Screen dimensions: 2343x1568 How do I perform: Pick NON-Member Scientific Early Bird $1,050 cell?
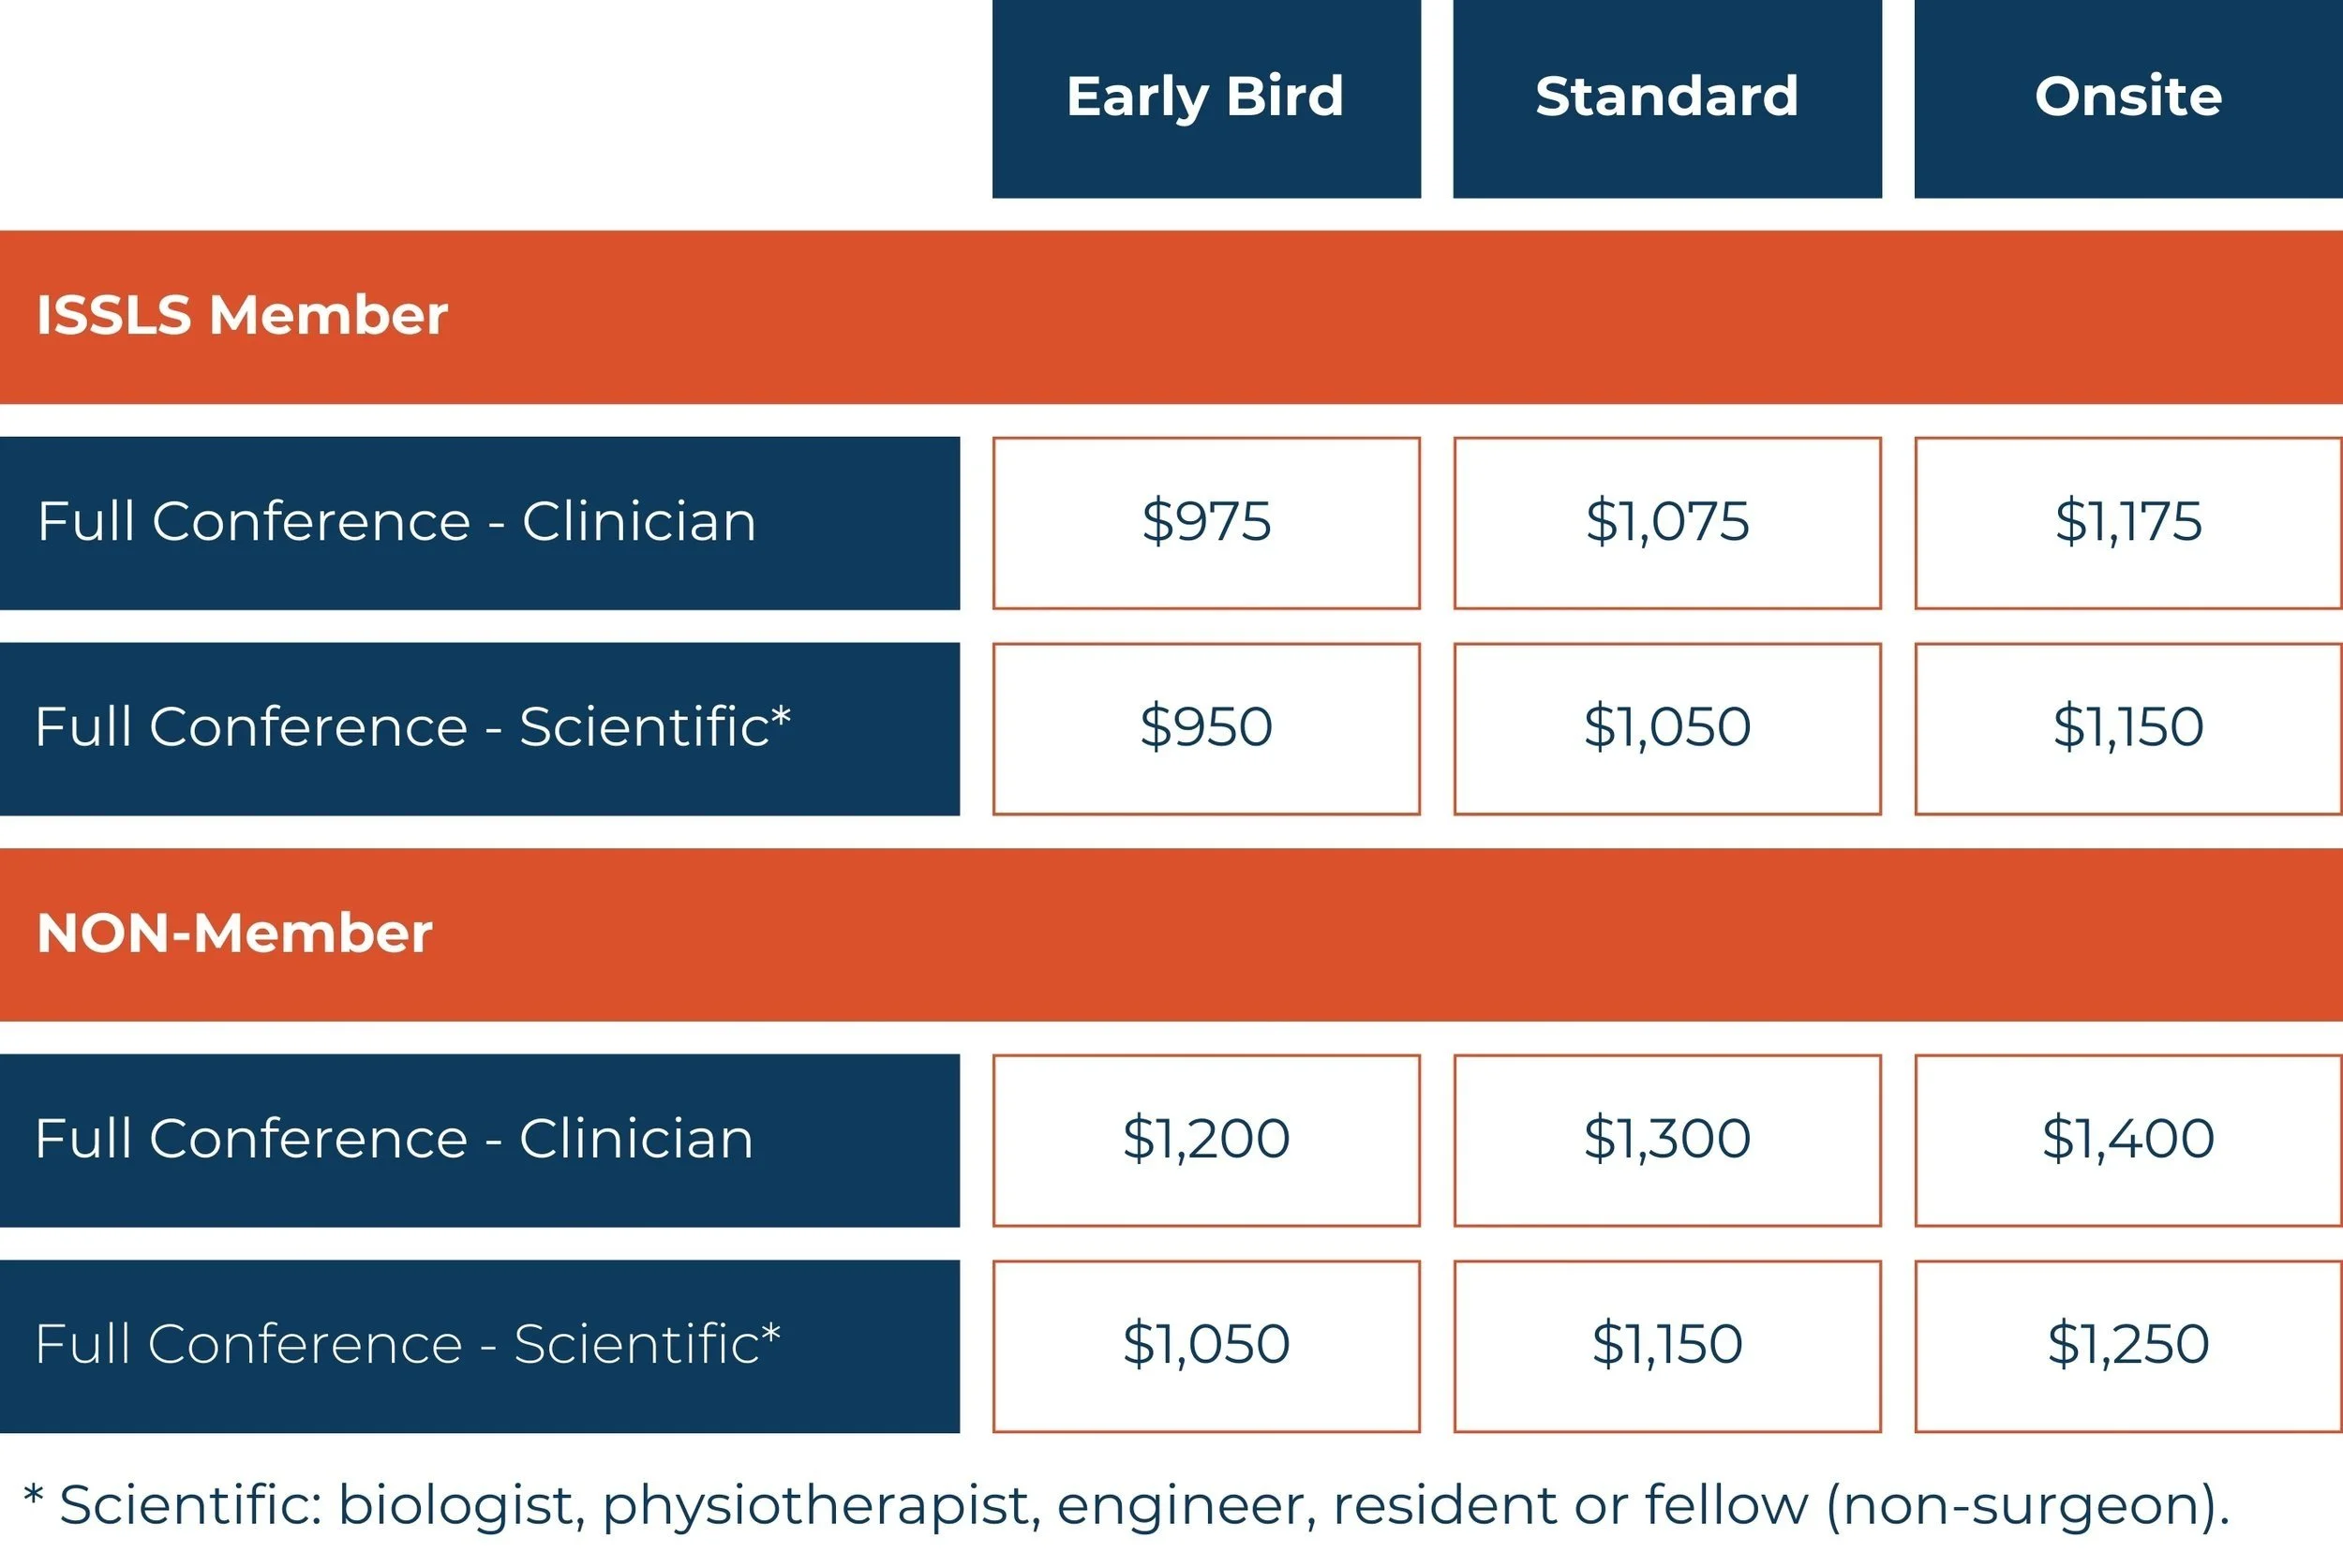(x=1205, y=1345)
